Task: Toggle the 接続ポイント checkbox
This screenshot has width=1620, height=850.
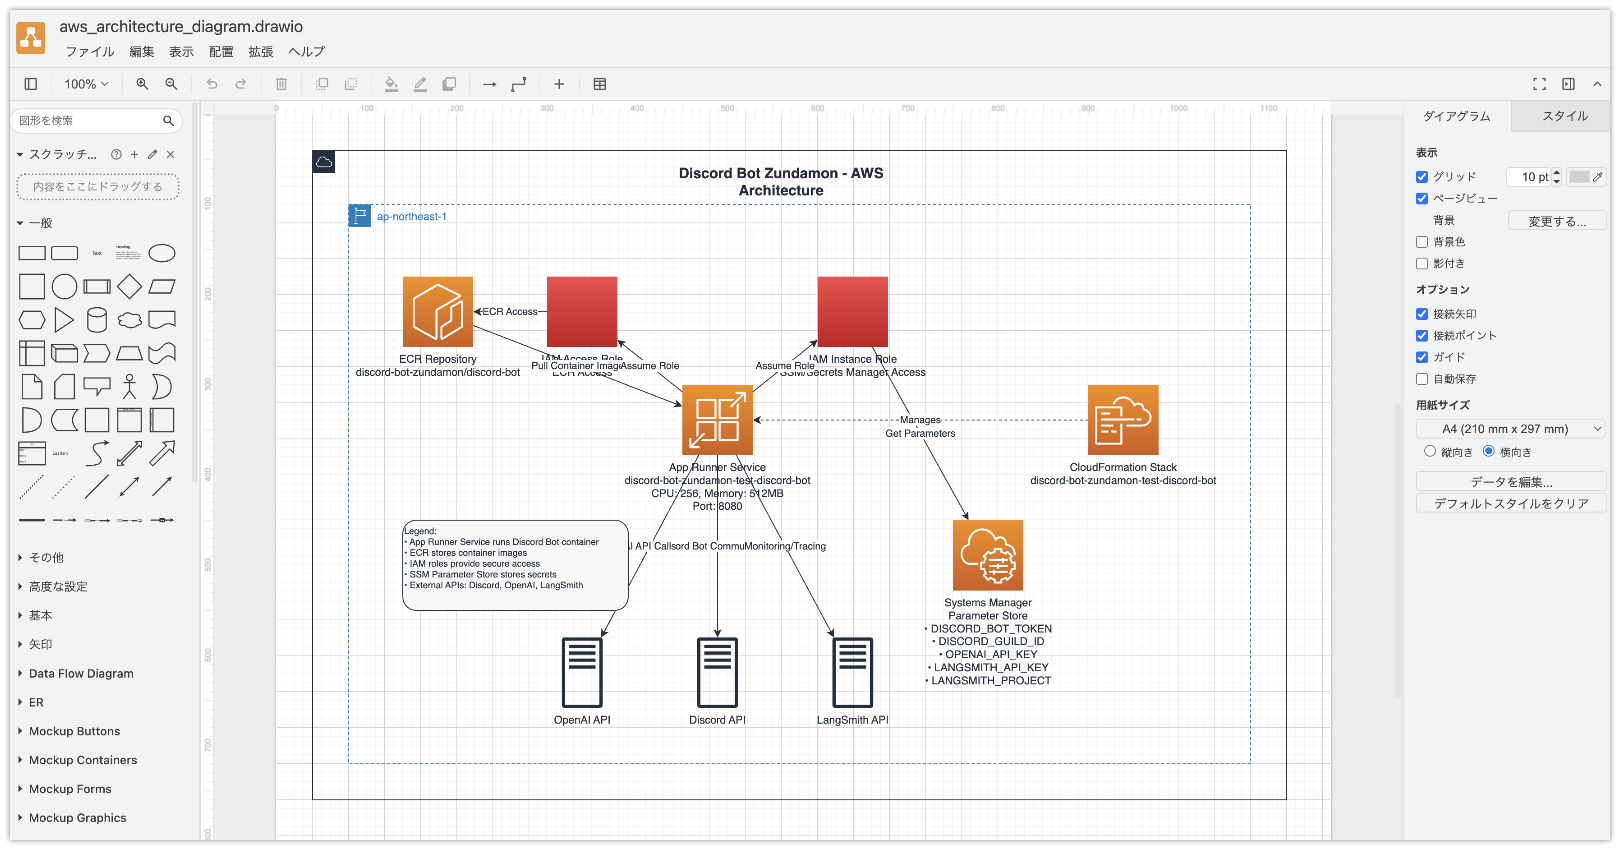Action: click(1422, 336)
